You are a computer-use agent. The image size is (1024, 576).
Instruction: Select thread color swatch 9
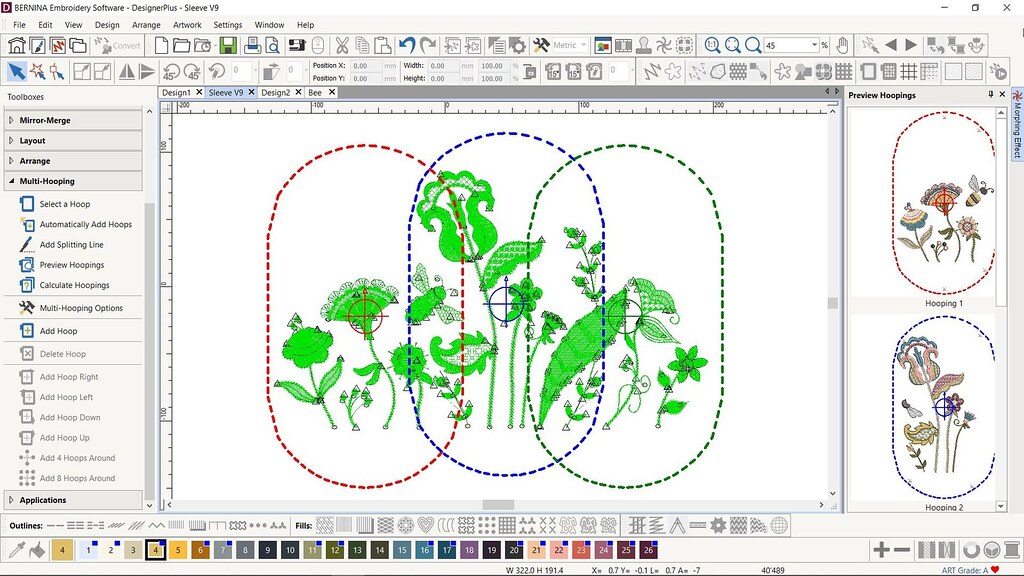267,549
